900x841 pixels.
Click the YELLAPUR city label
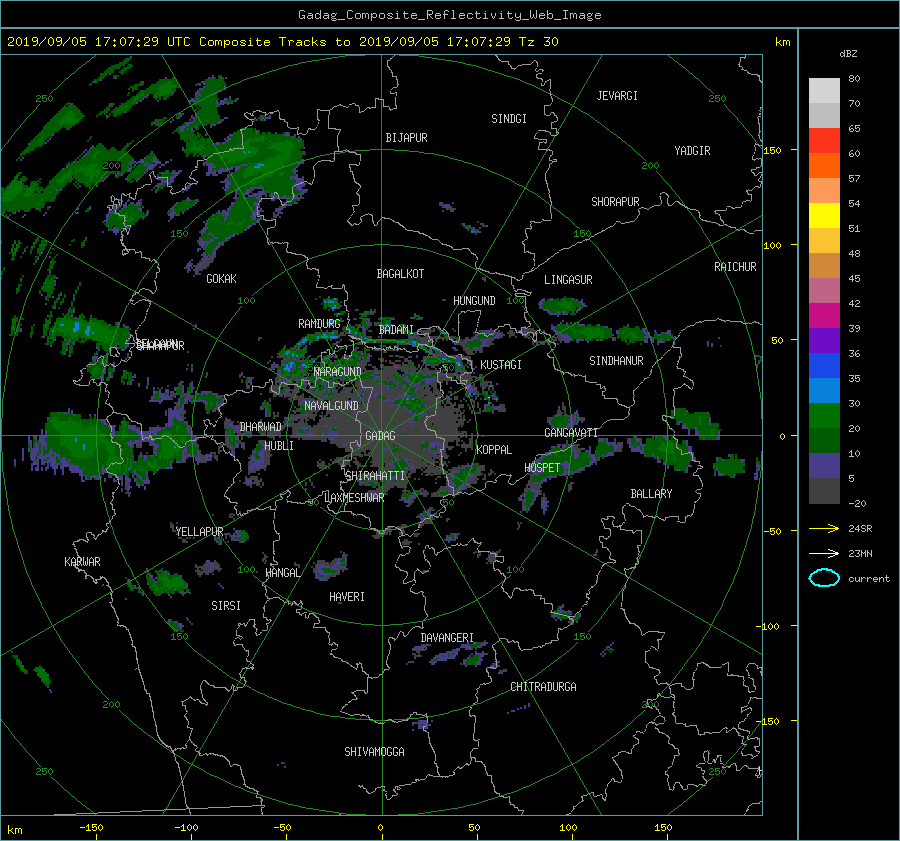pyautogui.click(x=199, y=532)
